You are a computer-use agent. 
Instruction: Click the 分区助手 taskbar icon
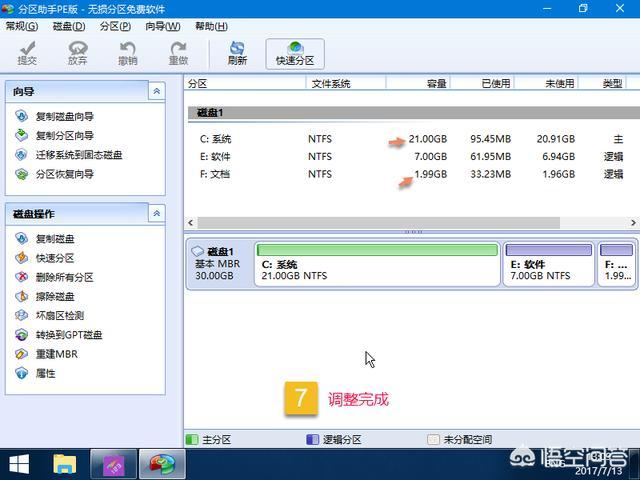click(162, 464)
